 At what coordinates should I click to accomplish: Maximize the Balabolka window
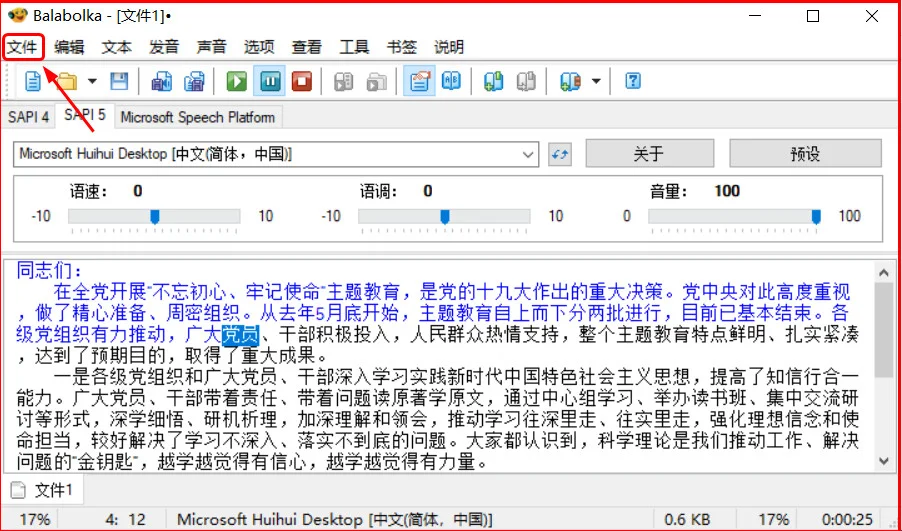(x=813, y=16)
